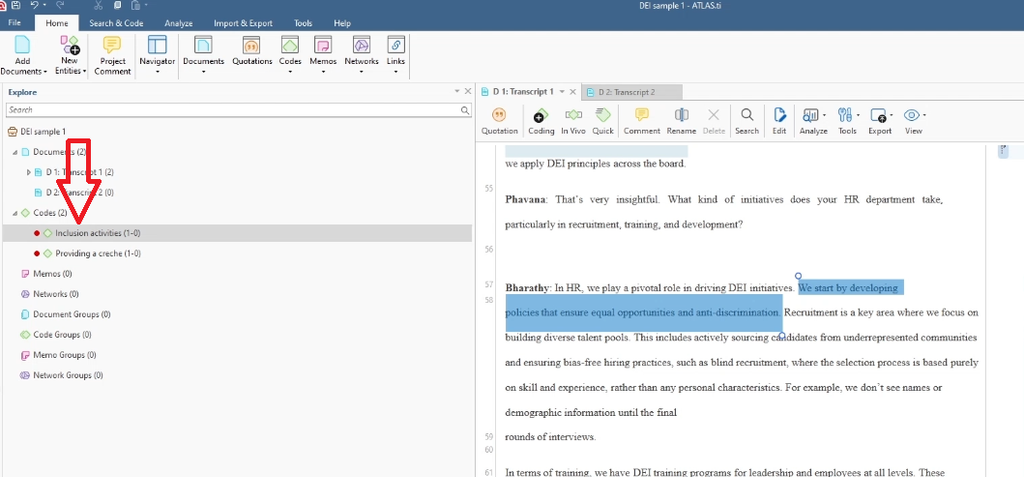The height and width of the screenshot is (477, 1024).
Task: Open the Codes manager in the ribbon
Action: (290, 55)
